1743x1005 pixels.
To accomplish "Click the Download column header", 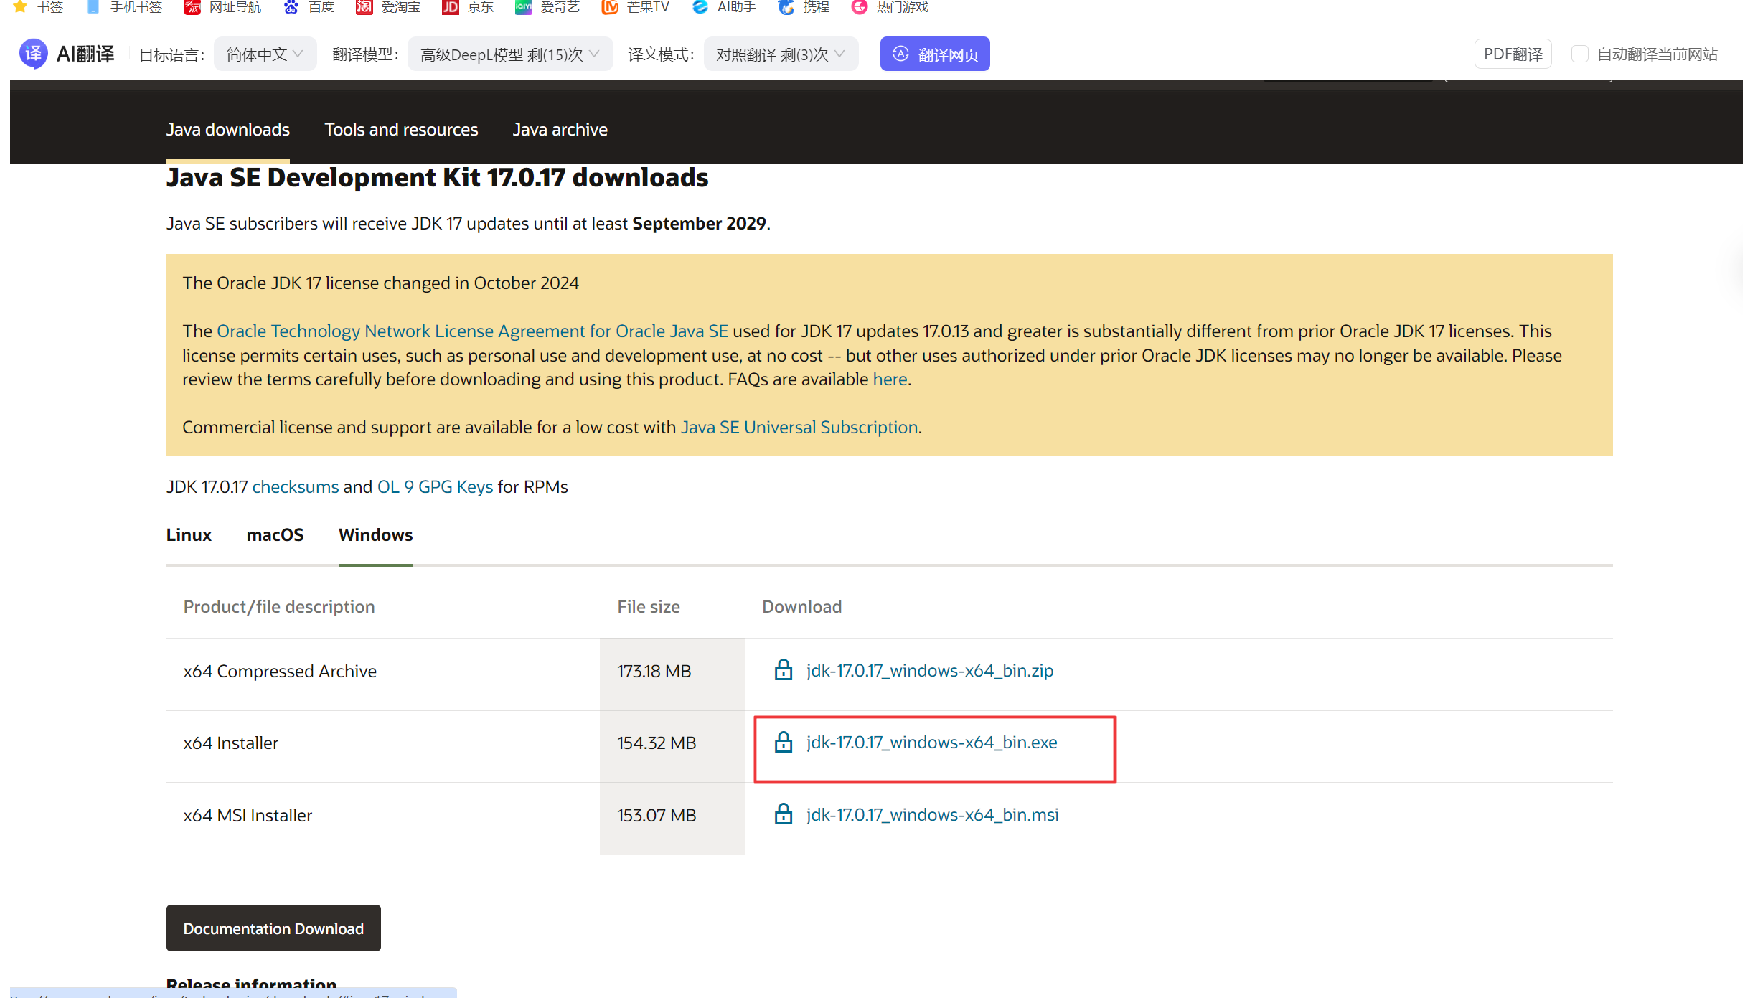I will tap(802, 607).
